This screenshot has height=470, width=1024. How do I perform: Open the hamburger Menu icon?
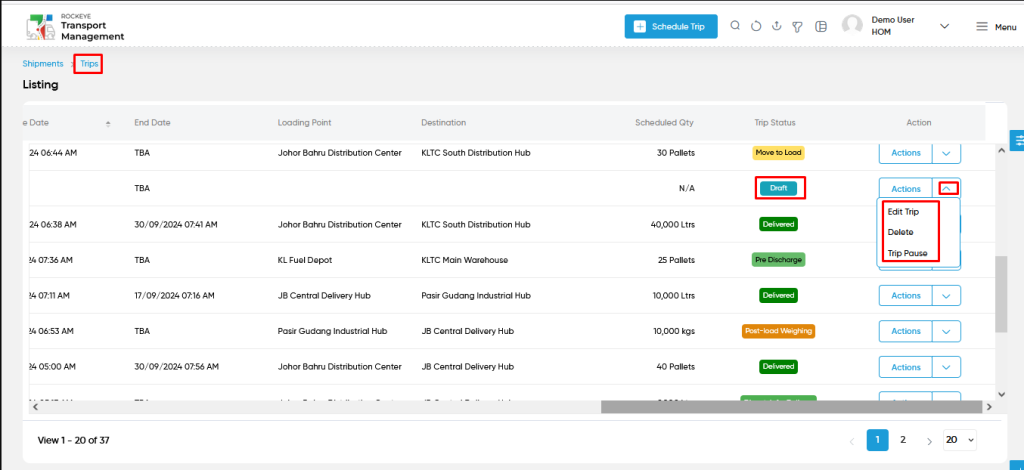pos(982,26)
